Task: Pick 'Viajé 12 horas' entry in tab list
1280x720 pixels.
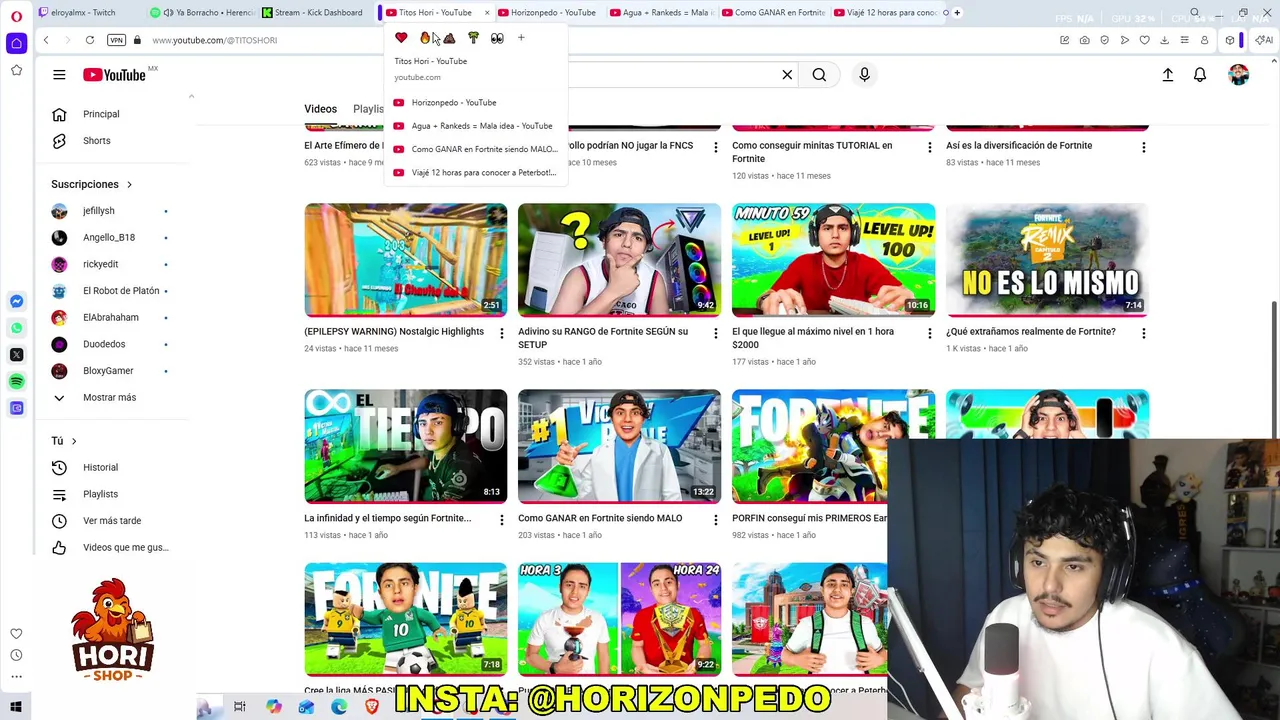Action: (x=474, y=173)
